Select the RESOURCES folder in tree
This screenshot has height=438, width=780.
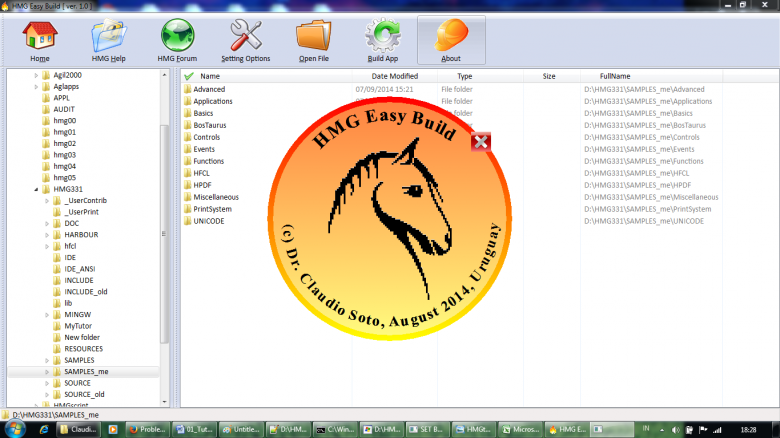tap(84, 349)
